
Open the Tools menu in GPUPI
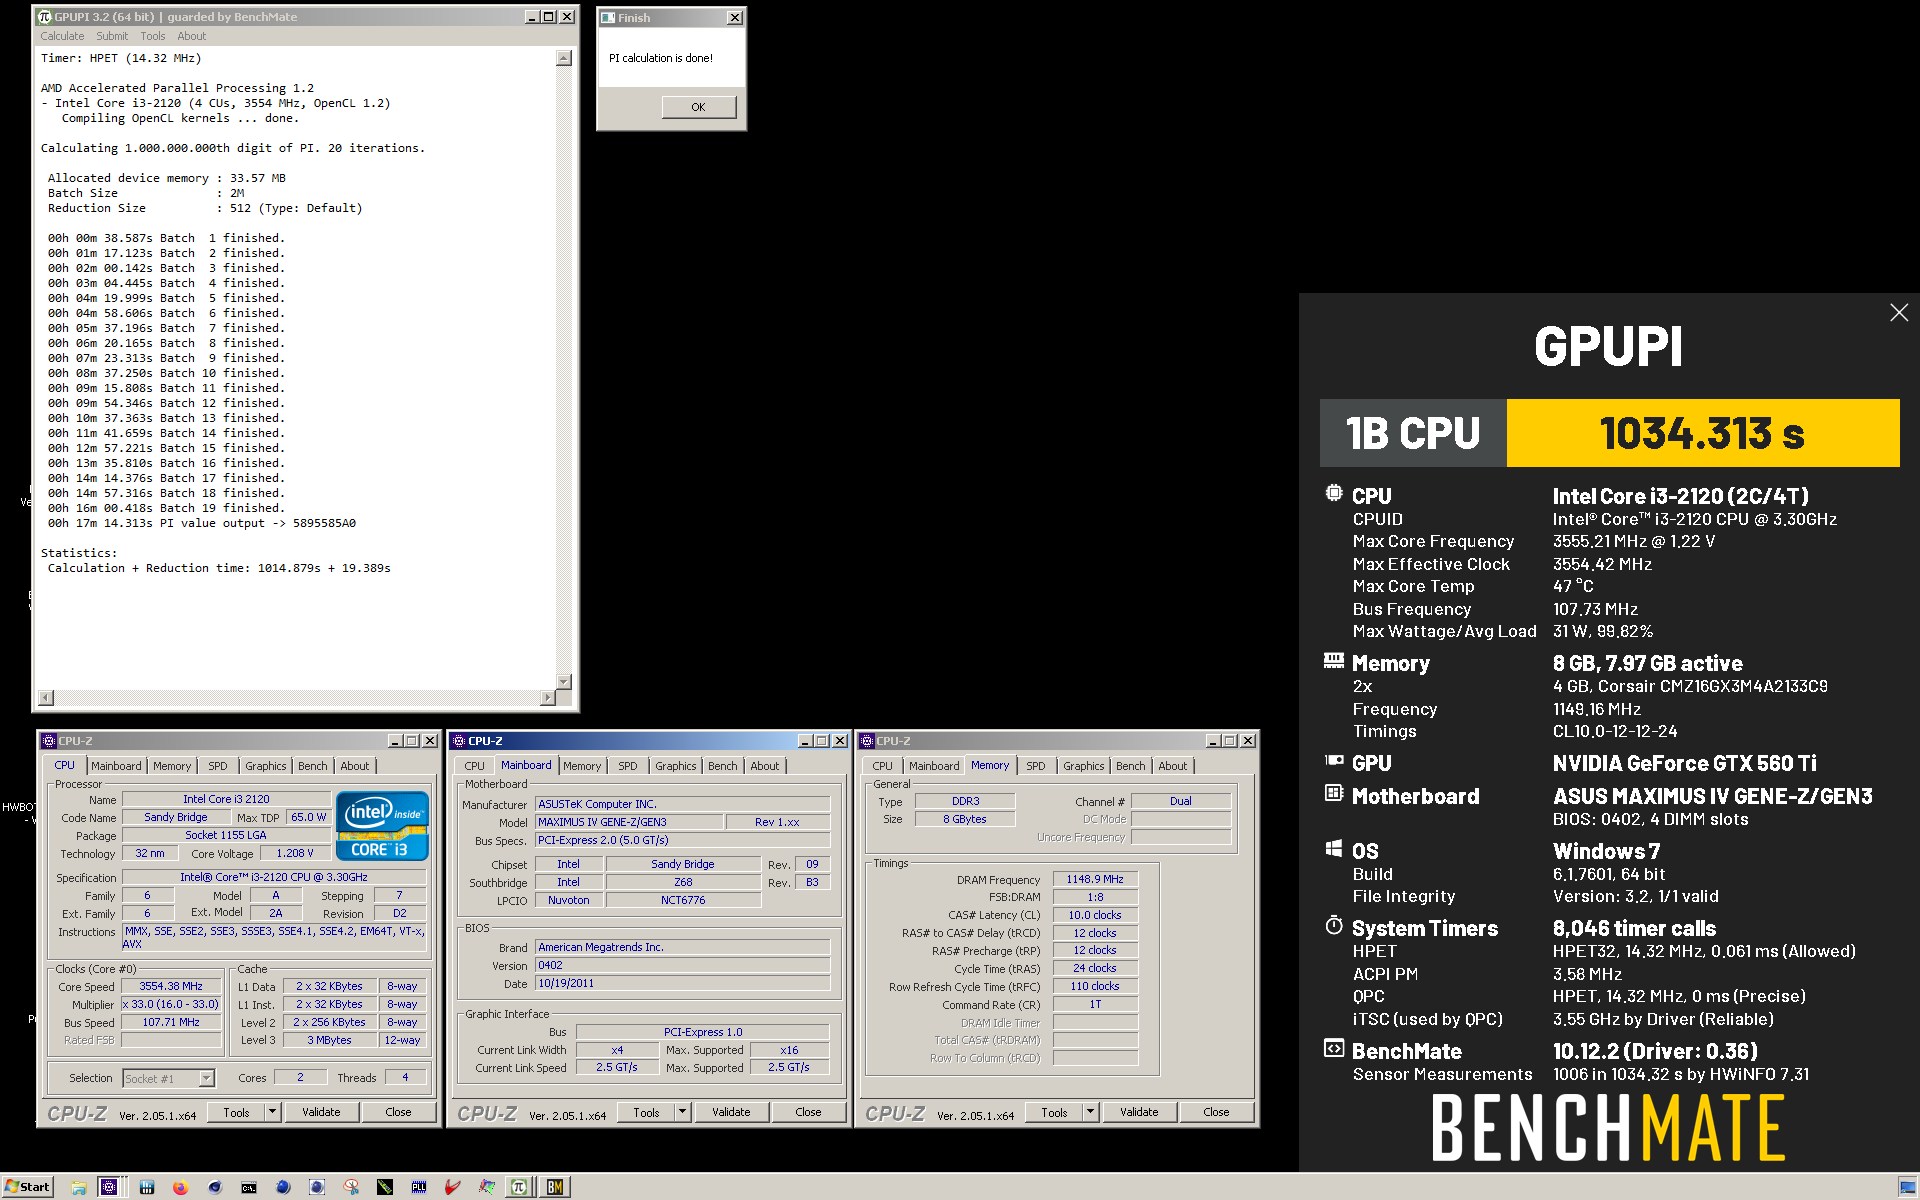[153, 36]
